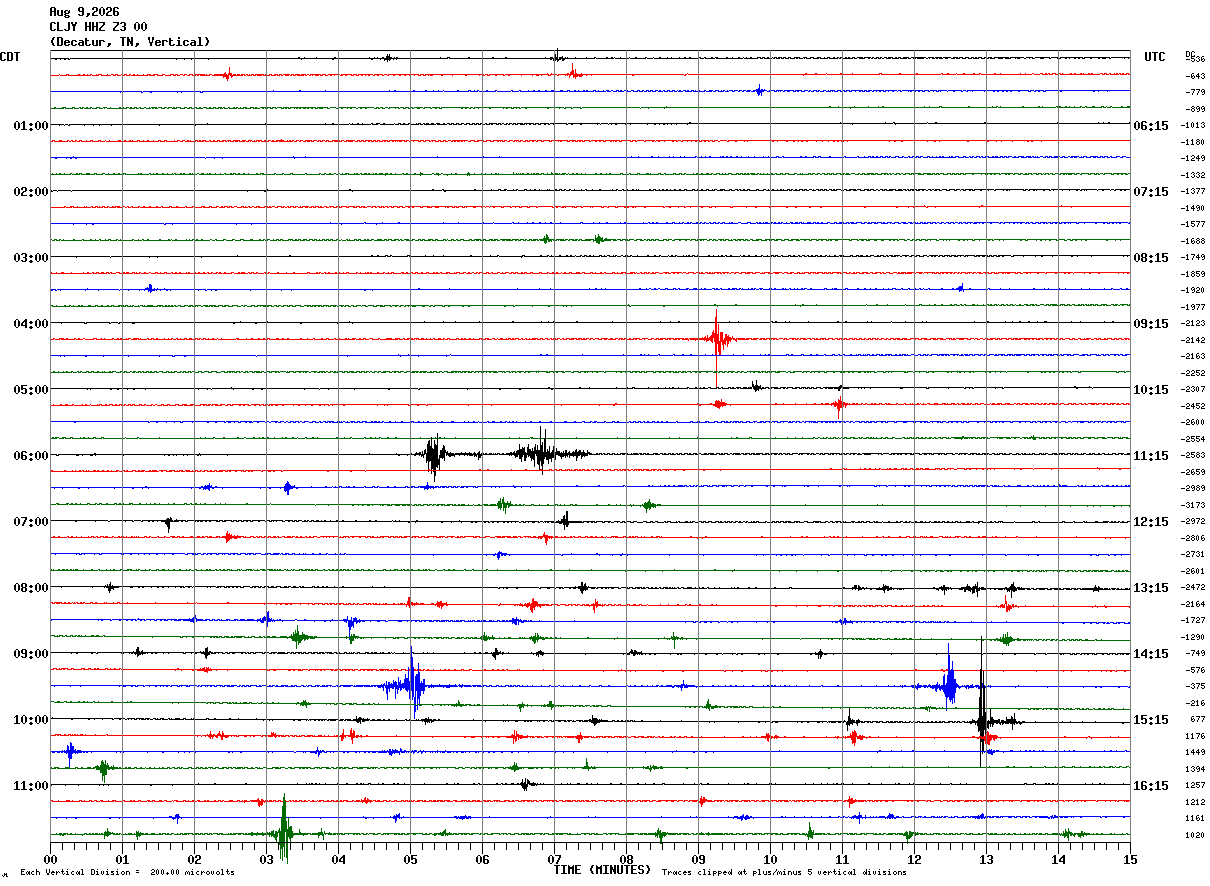Click the 08:15 UTC time label
1210x886 pixels.
(x=1151, y=258)
